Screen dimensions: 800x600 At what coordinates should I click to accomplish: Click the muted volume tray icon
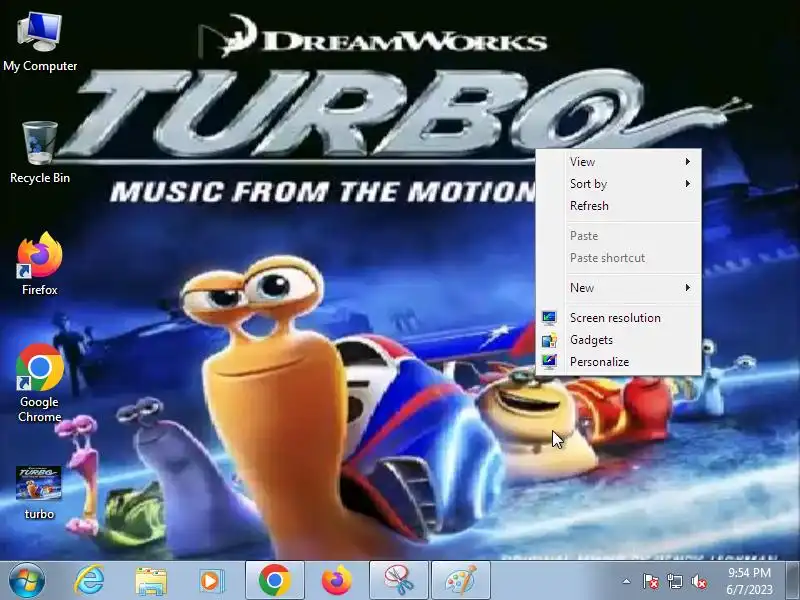[x=699, y=581]
